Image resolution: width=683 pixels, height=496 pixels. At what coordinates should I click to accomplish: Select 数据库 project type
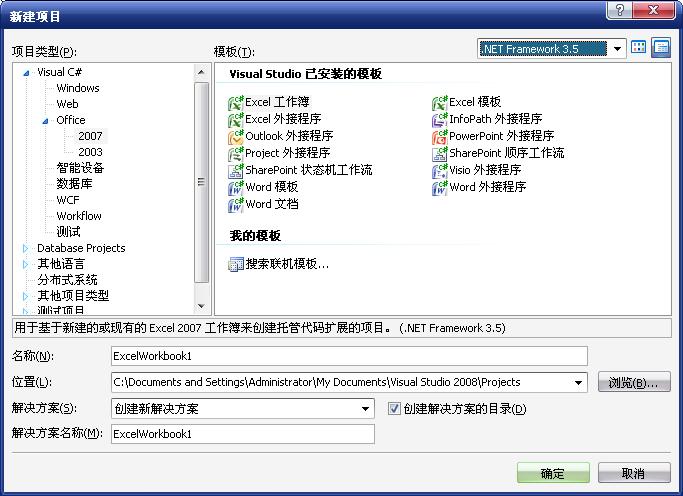pos(74,184)
